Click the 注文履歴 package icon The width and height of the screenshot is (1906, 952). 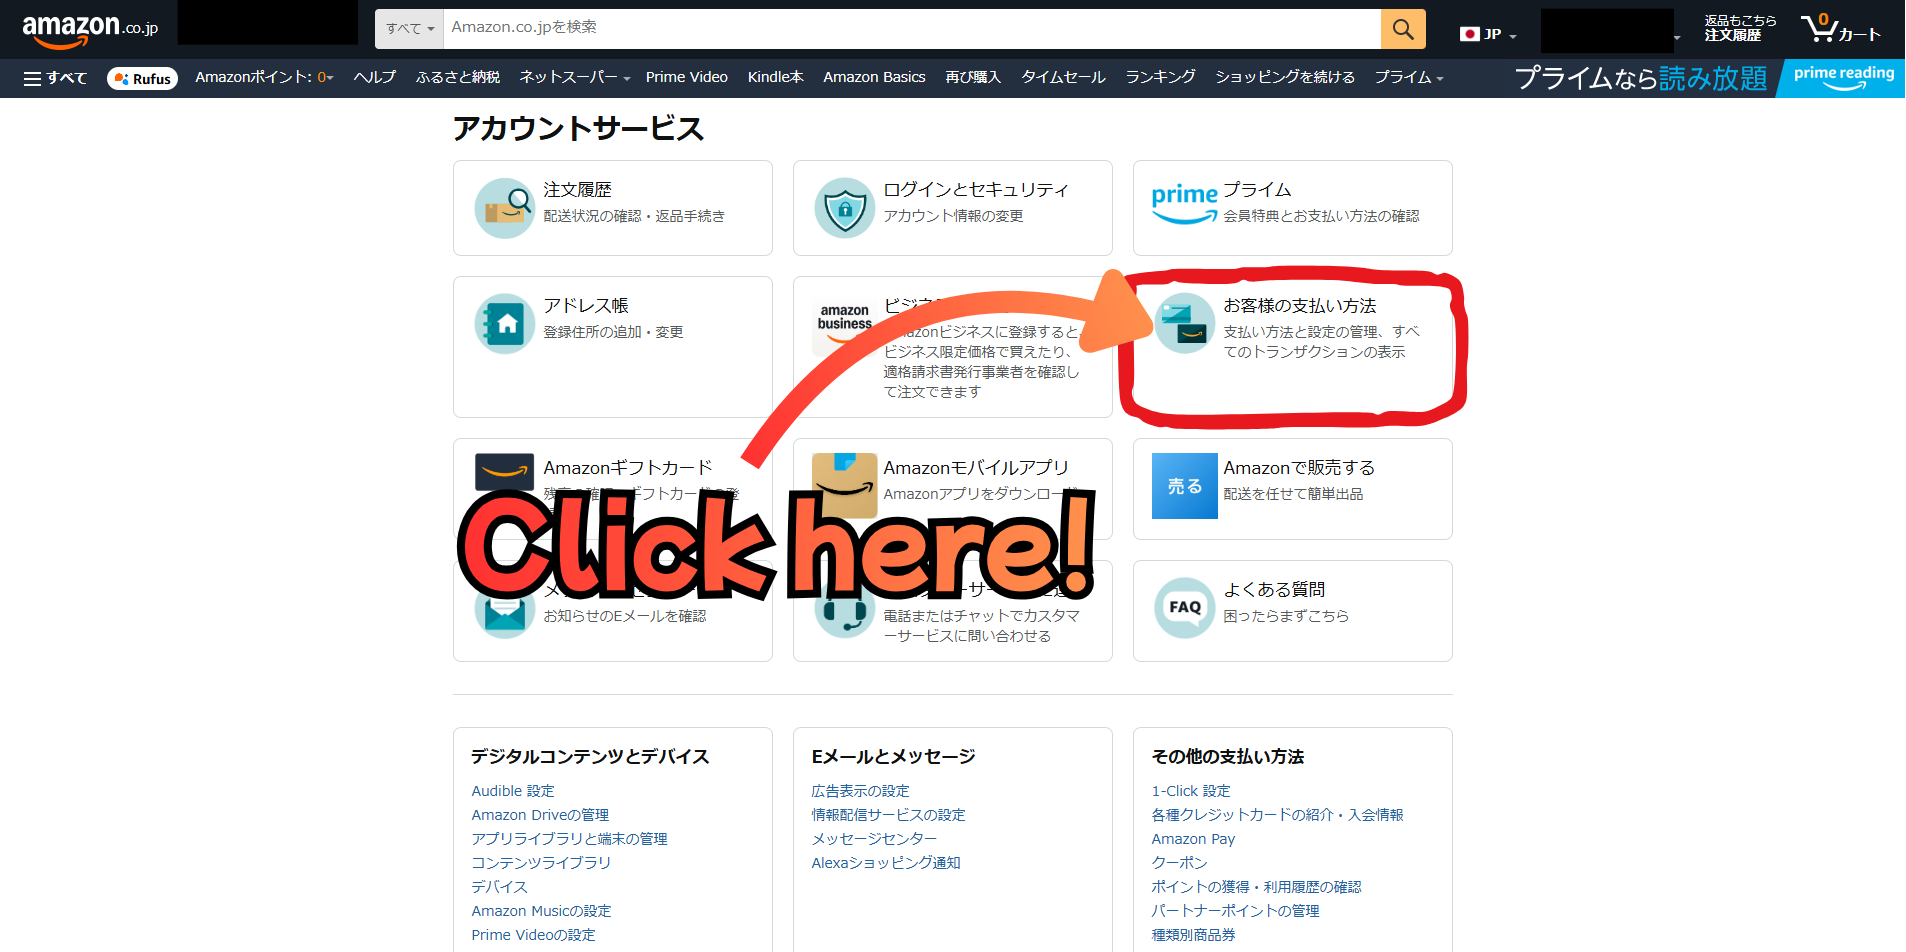click(x=505, y=208)
